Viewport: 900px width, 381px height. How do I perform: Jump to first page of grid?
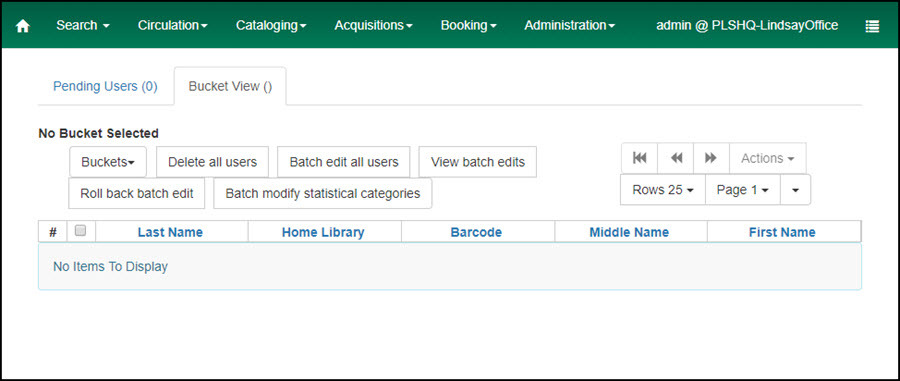pyautogui.click(x=639, y=158)
